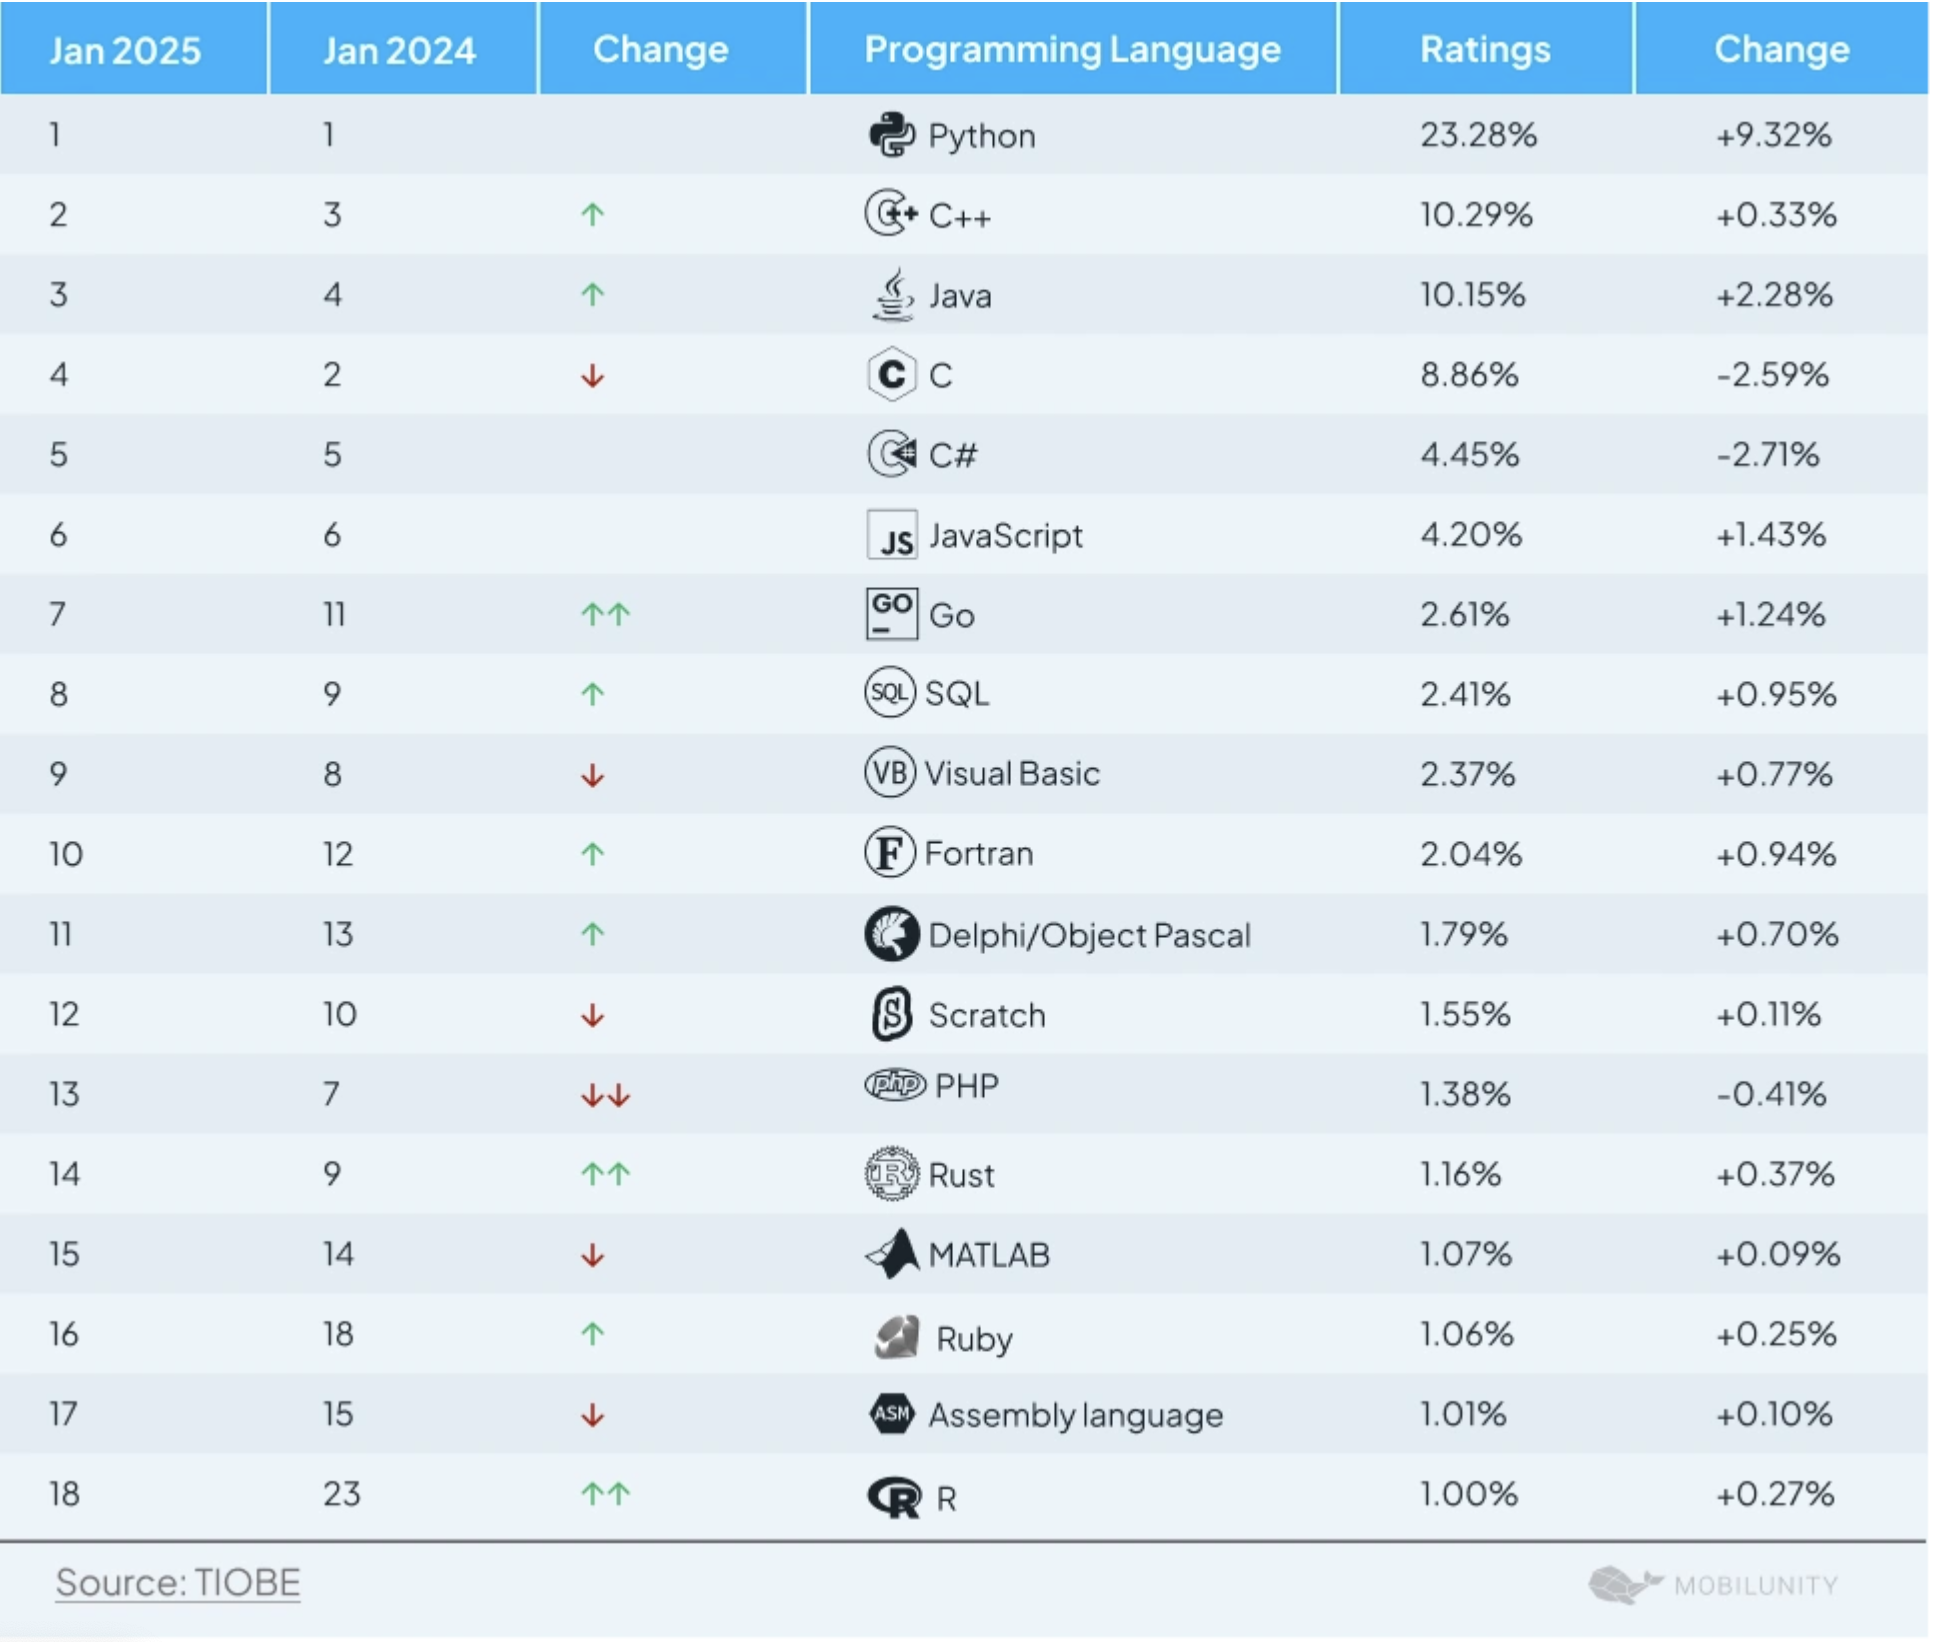This screenshot has height=1642, width=1934.
Task: Click the red down arrow in C row
Action: tap(593, 376)
